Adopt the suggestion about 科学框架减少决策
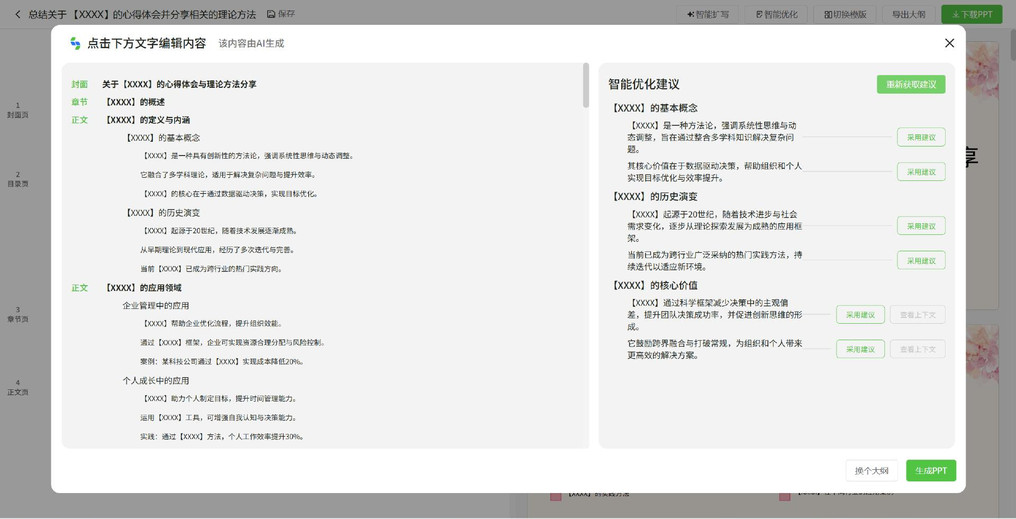 coord(860,315)
